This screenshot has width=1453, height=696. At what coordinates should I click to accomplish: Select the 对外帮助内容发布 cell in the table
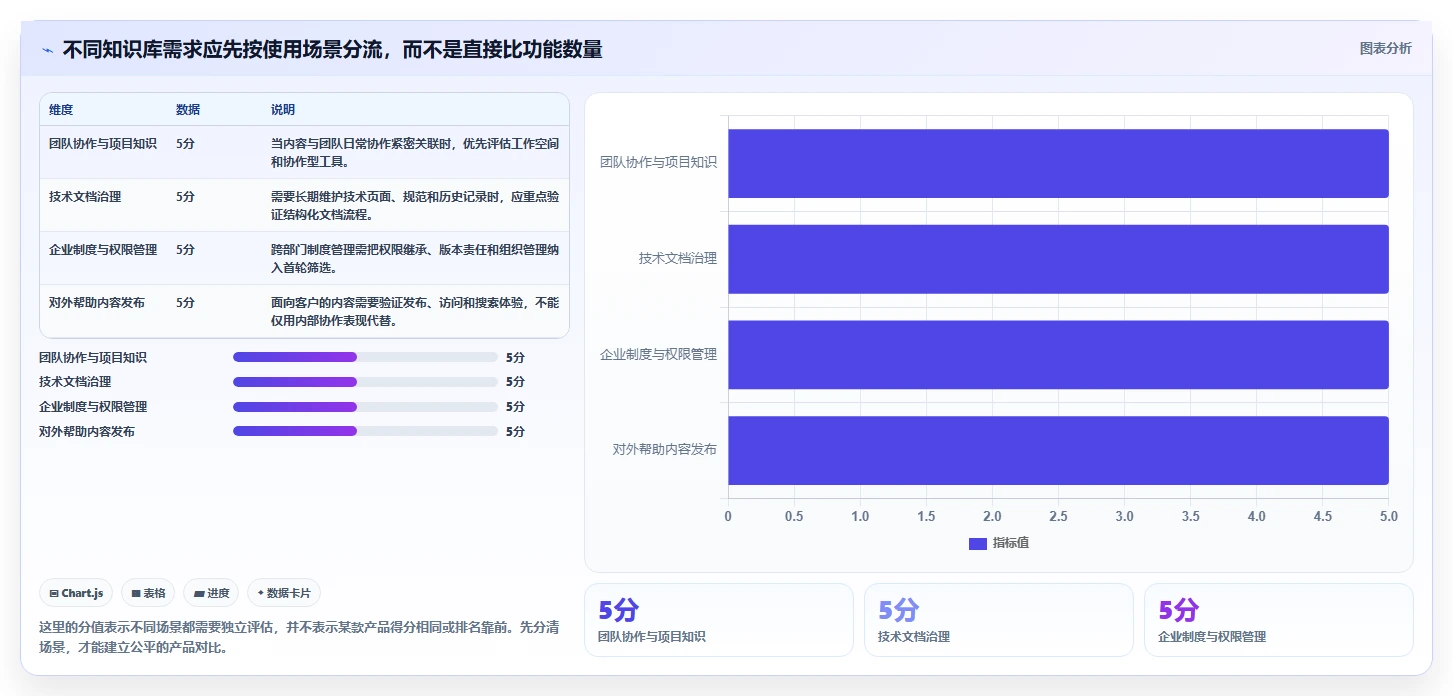click(97, 303)
